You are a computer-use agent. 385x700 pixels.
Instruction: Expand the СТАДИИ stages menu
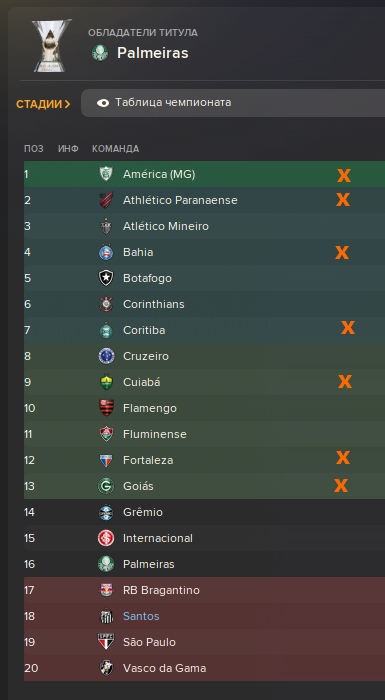coord(43,104)
